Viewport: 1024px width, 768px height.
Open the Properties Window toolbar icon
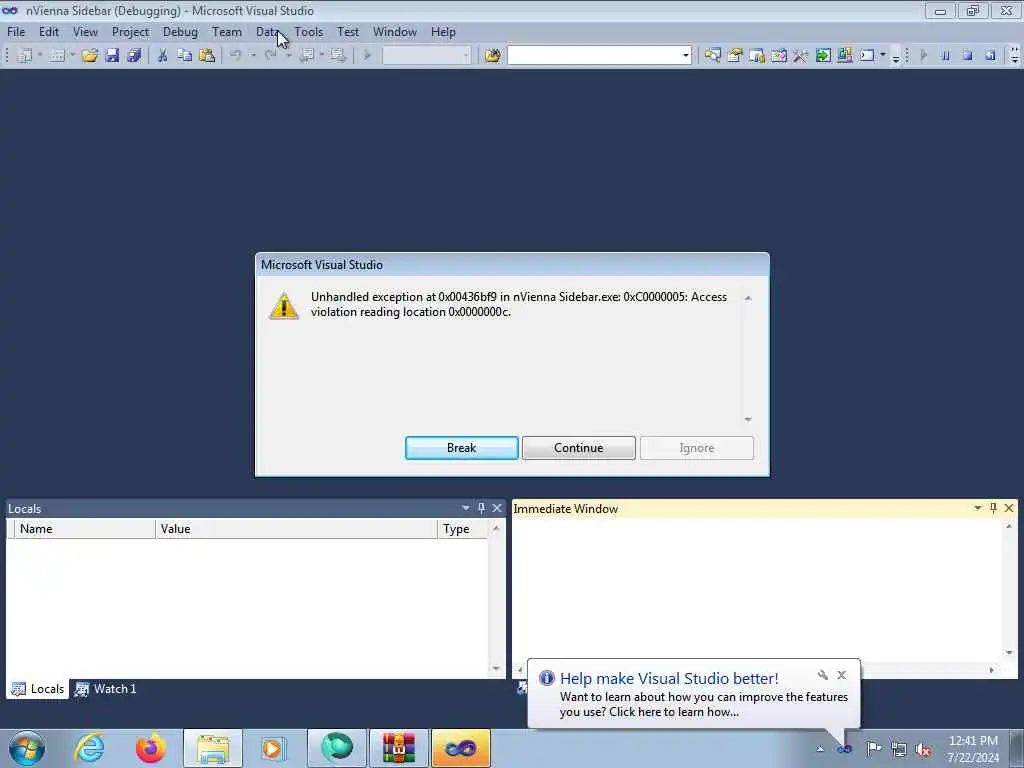pyautogui.click(x=735, y=56)
